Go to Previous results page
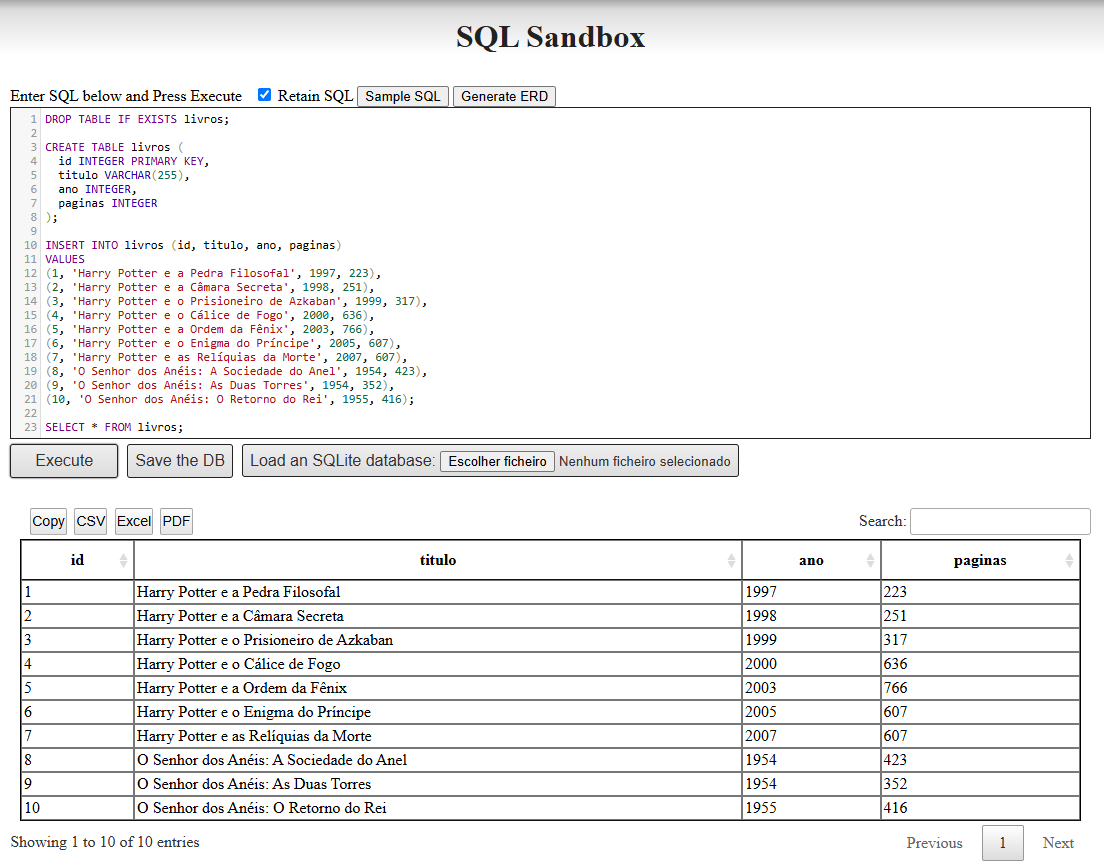The width and height of the screenshot is (1104, 867). [x=934, y=843]
